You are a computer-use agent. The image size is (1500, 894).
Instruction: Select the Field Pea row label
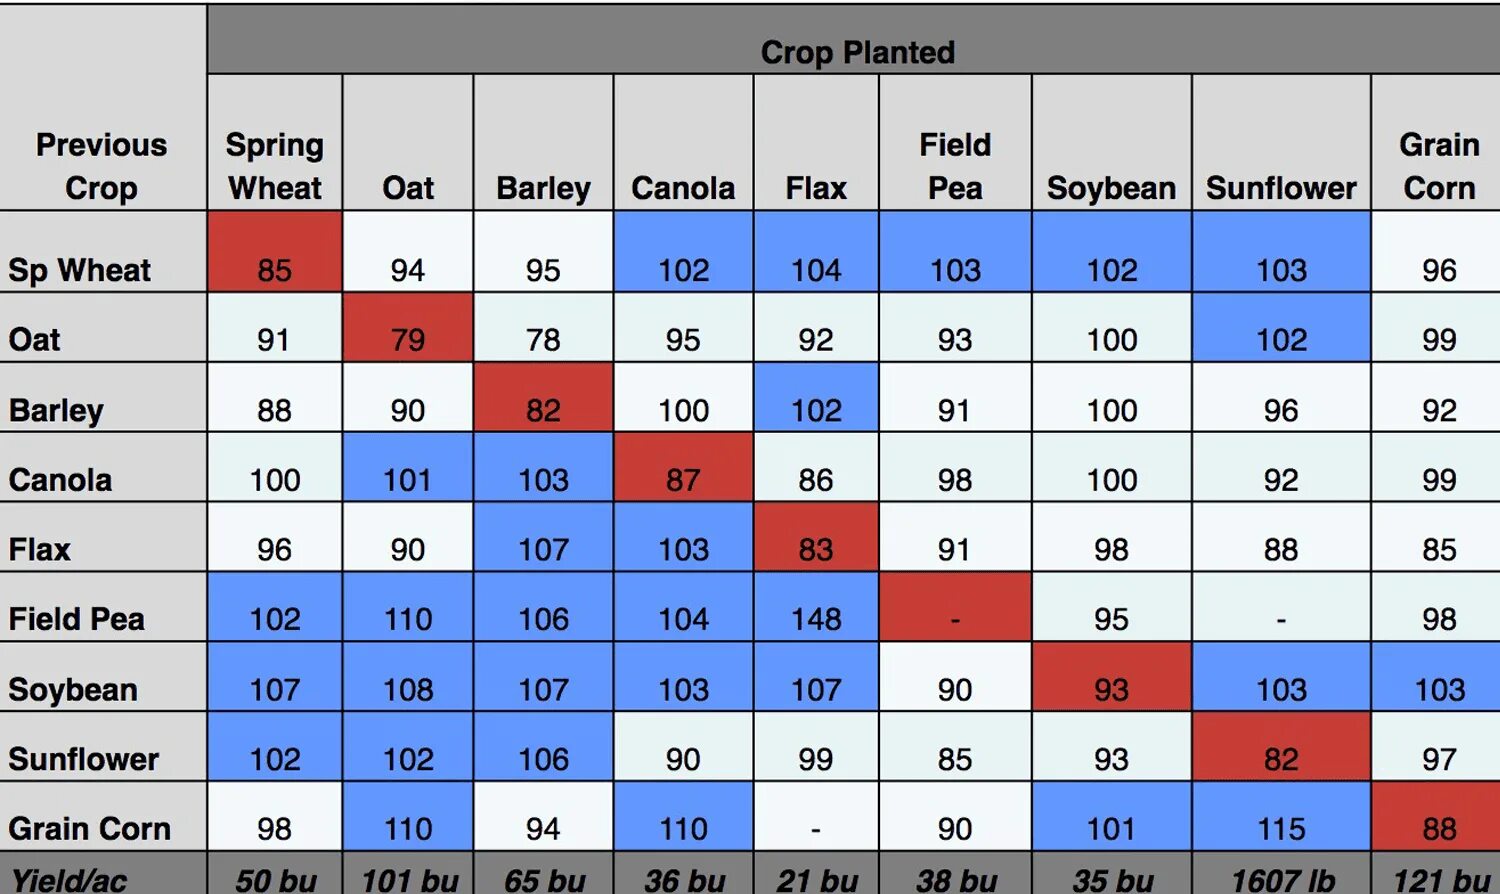102,607
